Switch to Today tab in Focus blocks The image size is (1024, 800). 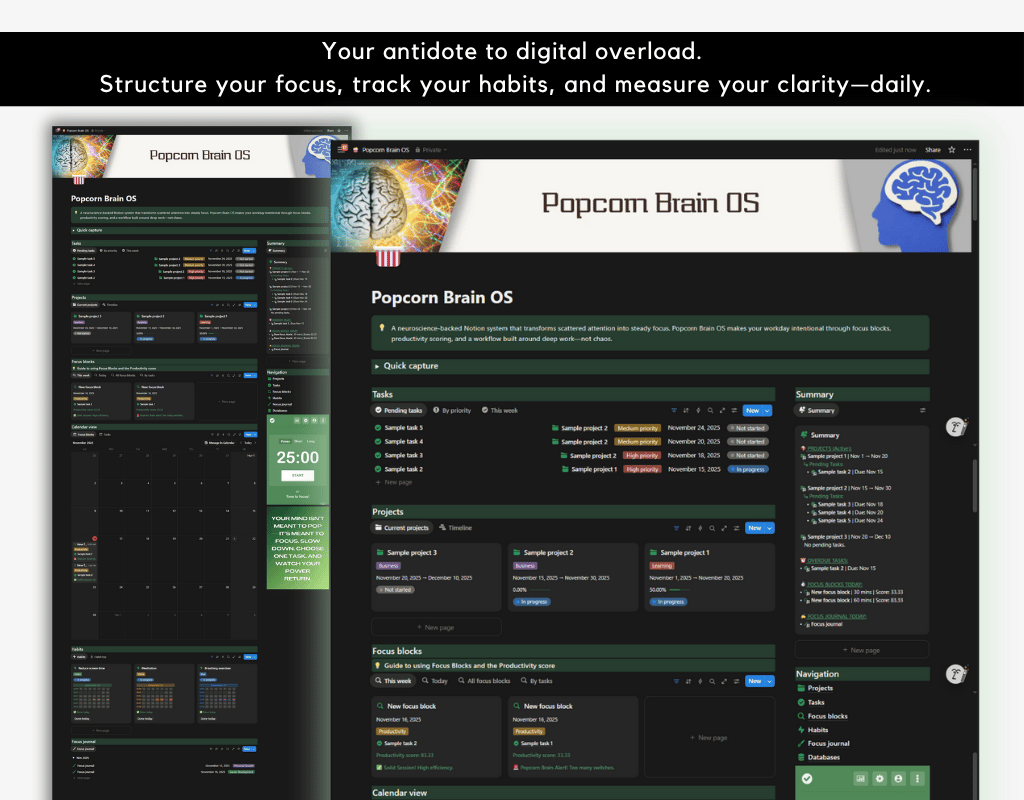point(435,680)
